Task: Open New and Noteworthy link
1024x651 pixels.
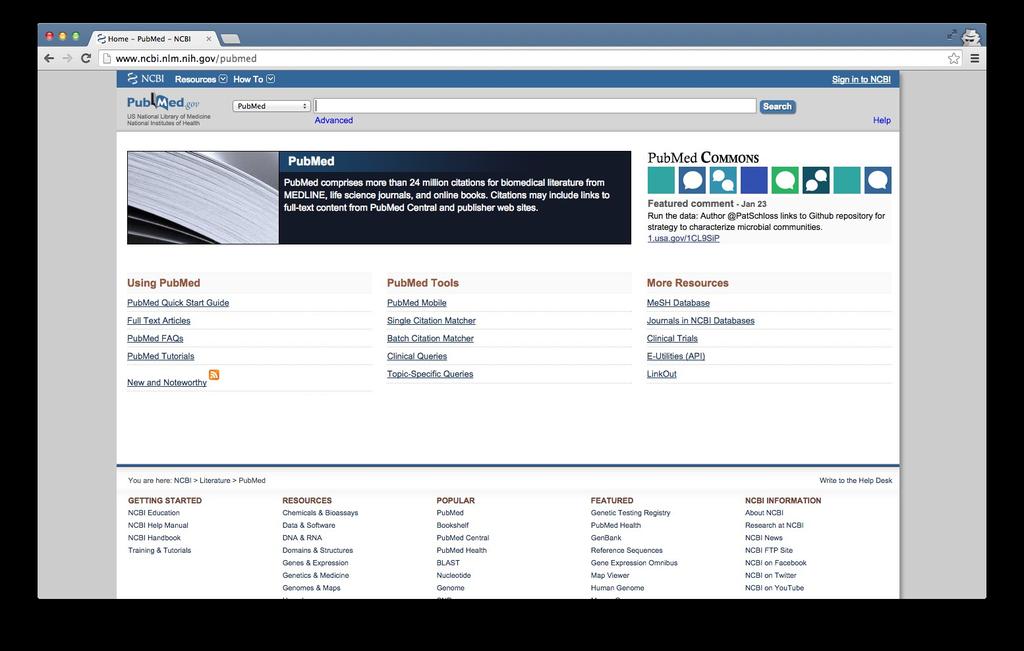Action: click(167, 383)
